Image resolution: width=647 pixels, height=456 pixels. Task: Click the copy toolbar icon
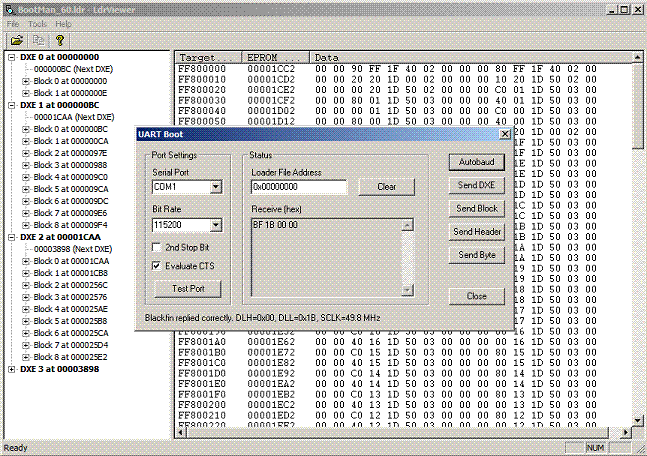pyautogui.click(x=38, y=40)
